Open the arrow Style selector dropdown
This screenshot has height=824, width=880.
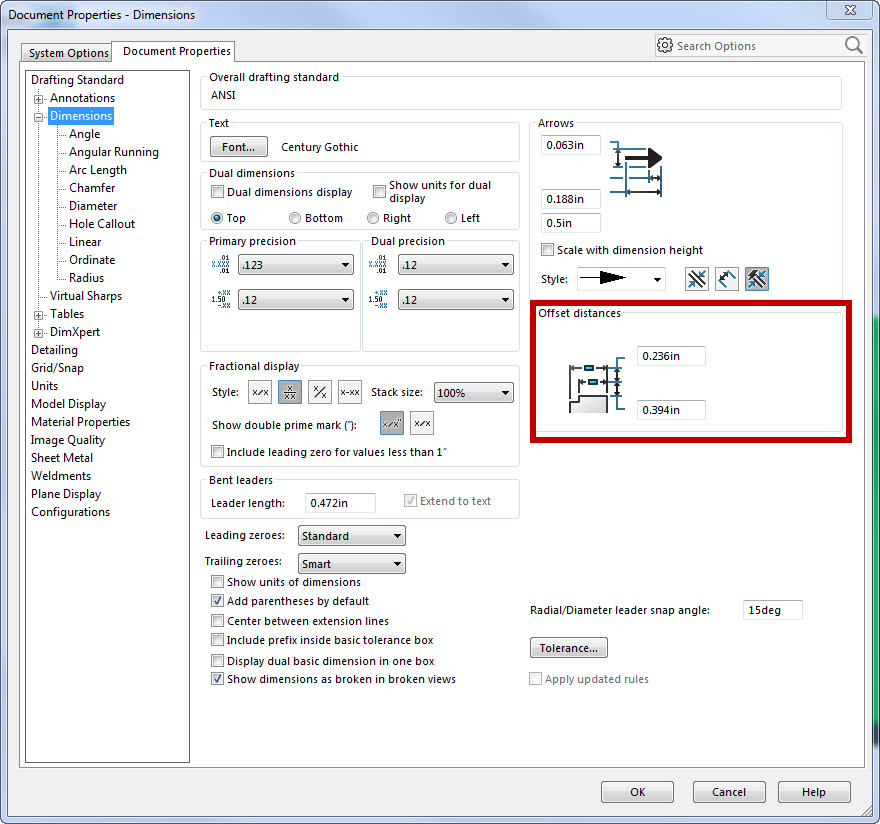[x=621, y=279]
